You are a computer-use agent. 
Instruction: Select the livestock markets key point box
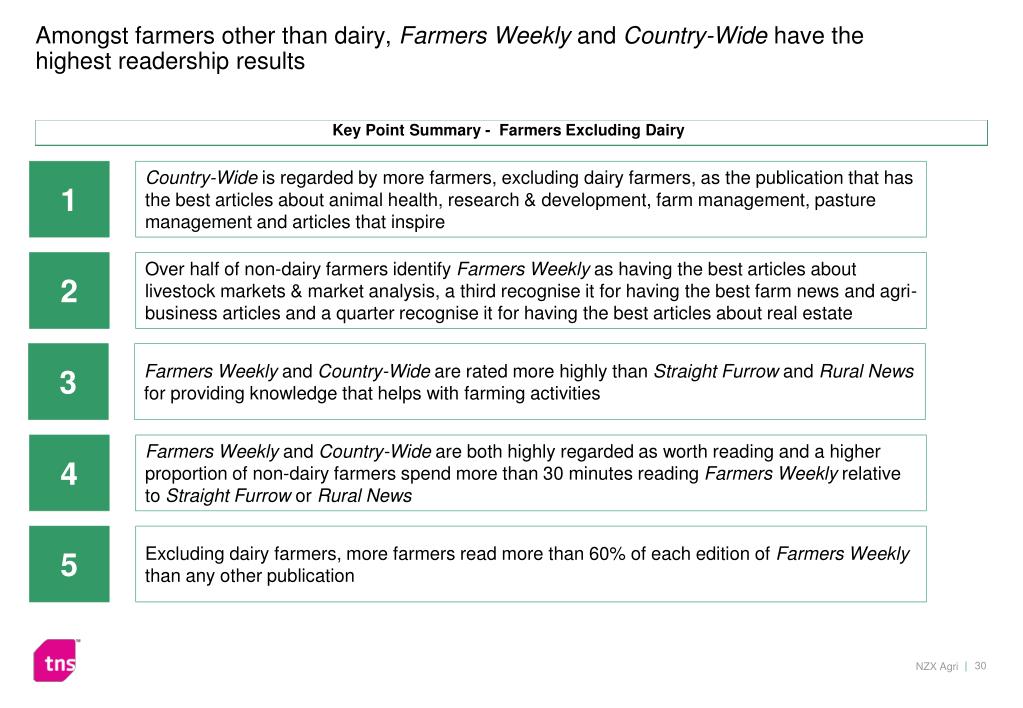pos(530,290)
